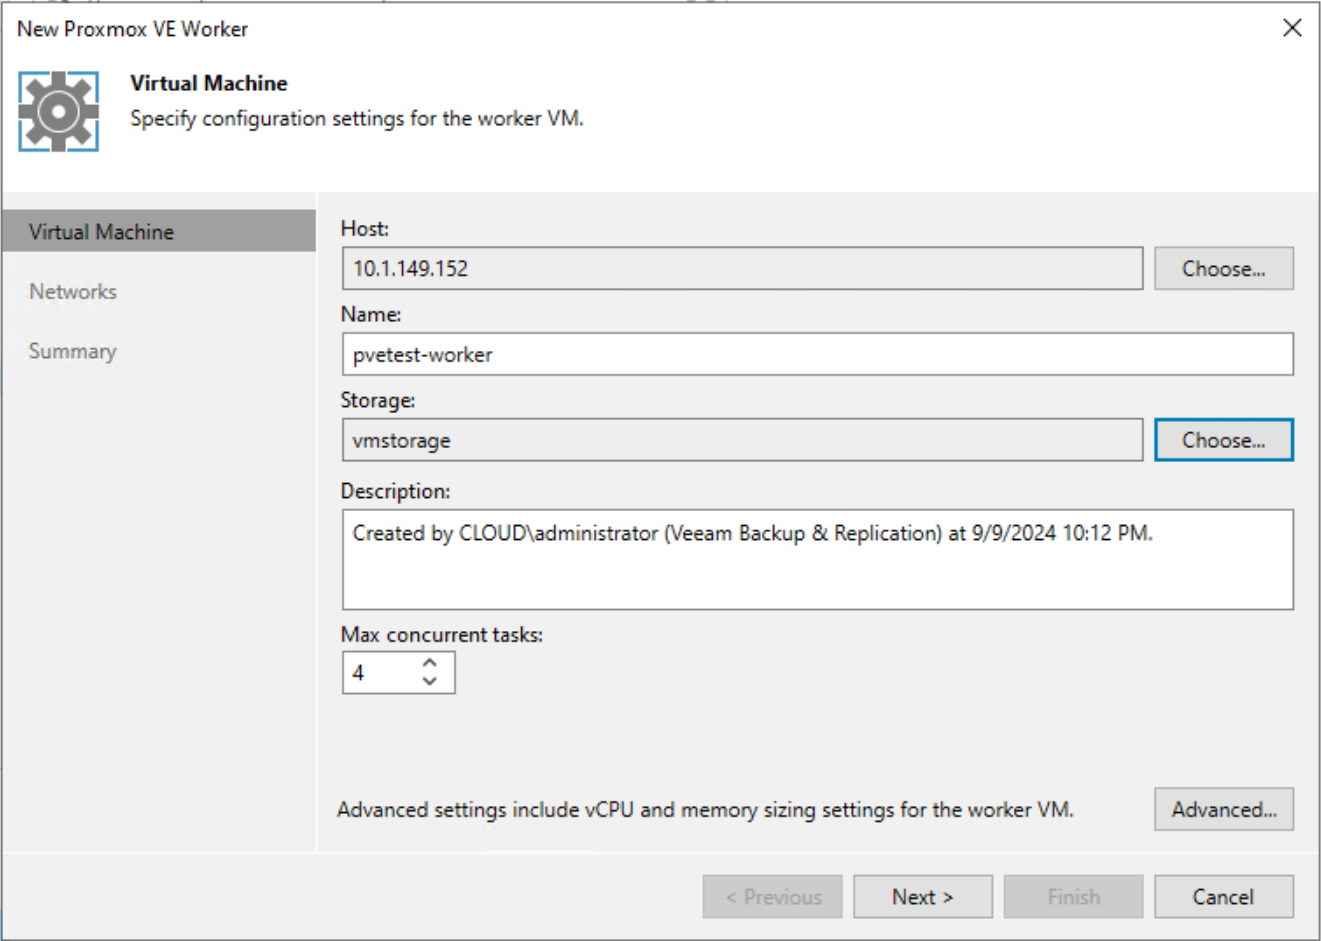Switch to the Networks step

coord(73,291)
